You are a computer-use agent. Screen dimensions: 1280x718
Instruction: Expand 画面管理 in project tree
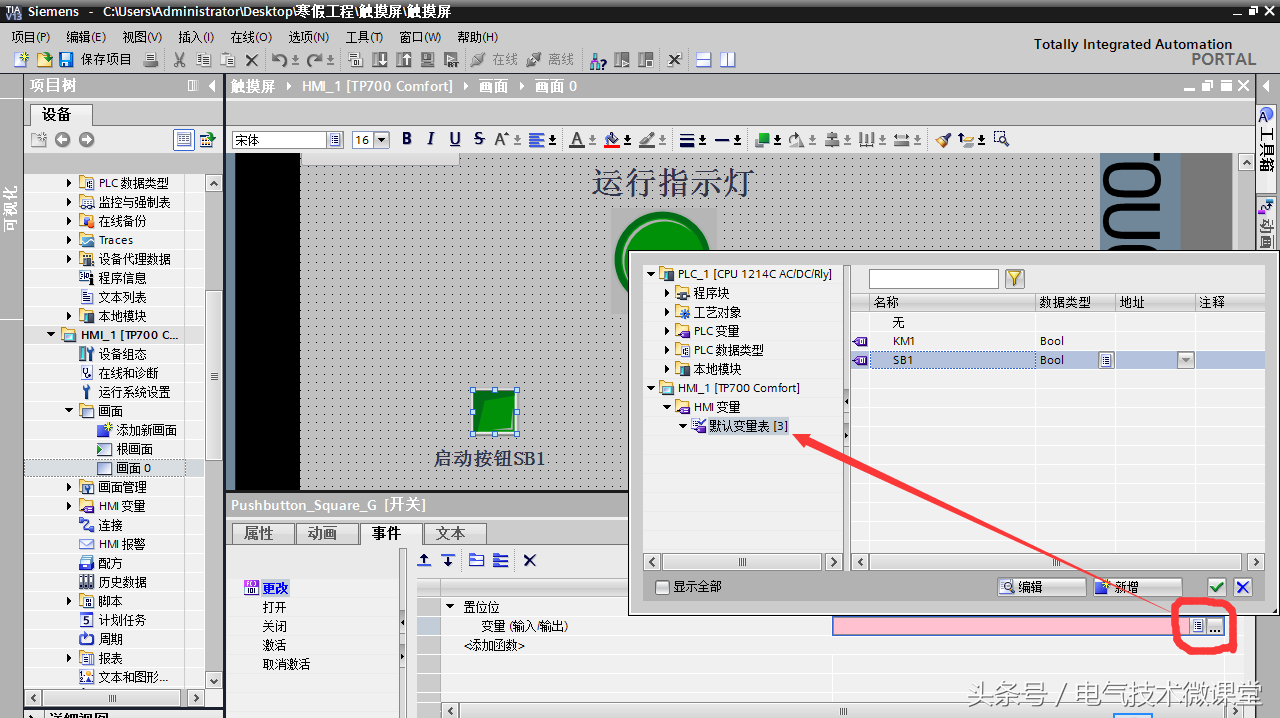pos(69,487)
